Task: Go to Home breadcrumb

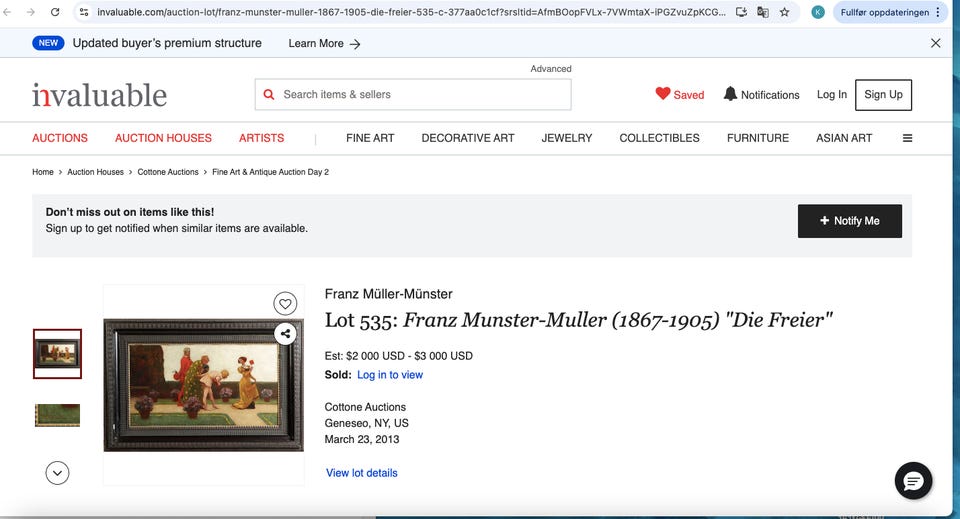Action: tap(43, 172)
